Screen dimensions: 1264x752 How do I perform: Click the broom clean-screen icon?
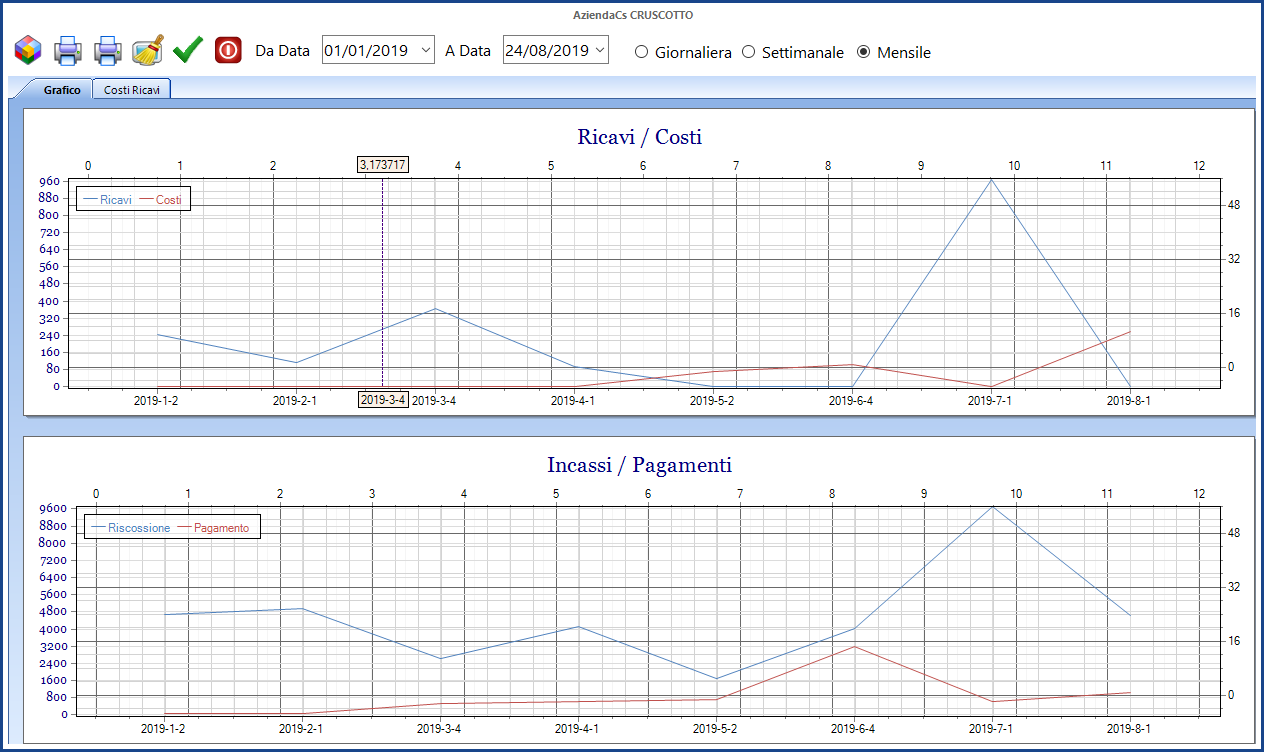147,48
